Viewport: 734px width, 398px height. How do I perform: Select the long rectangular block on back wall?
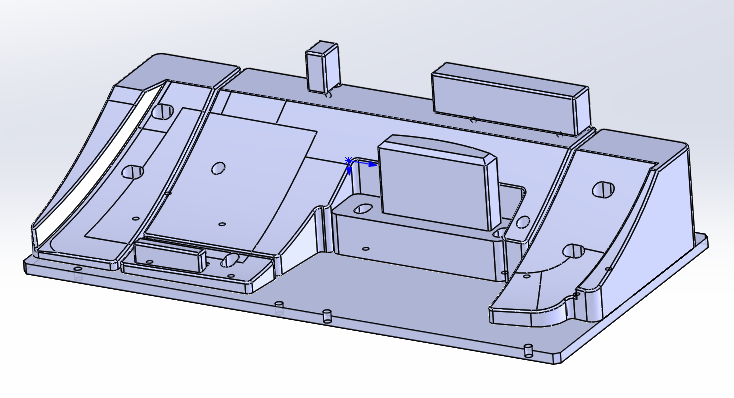511,99
